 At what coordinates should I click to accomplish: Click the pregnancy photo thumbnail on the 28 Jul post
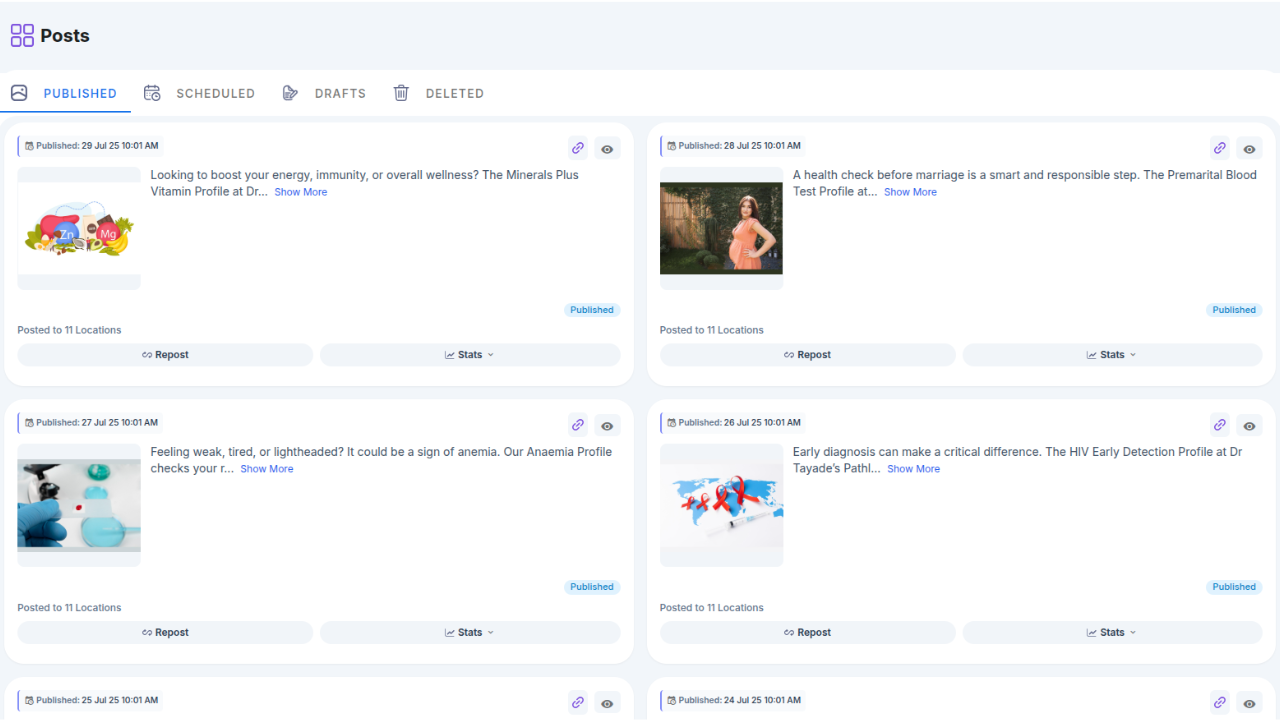pos(721,227)
